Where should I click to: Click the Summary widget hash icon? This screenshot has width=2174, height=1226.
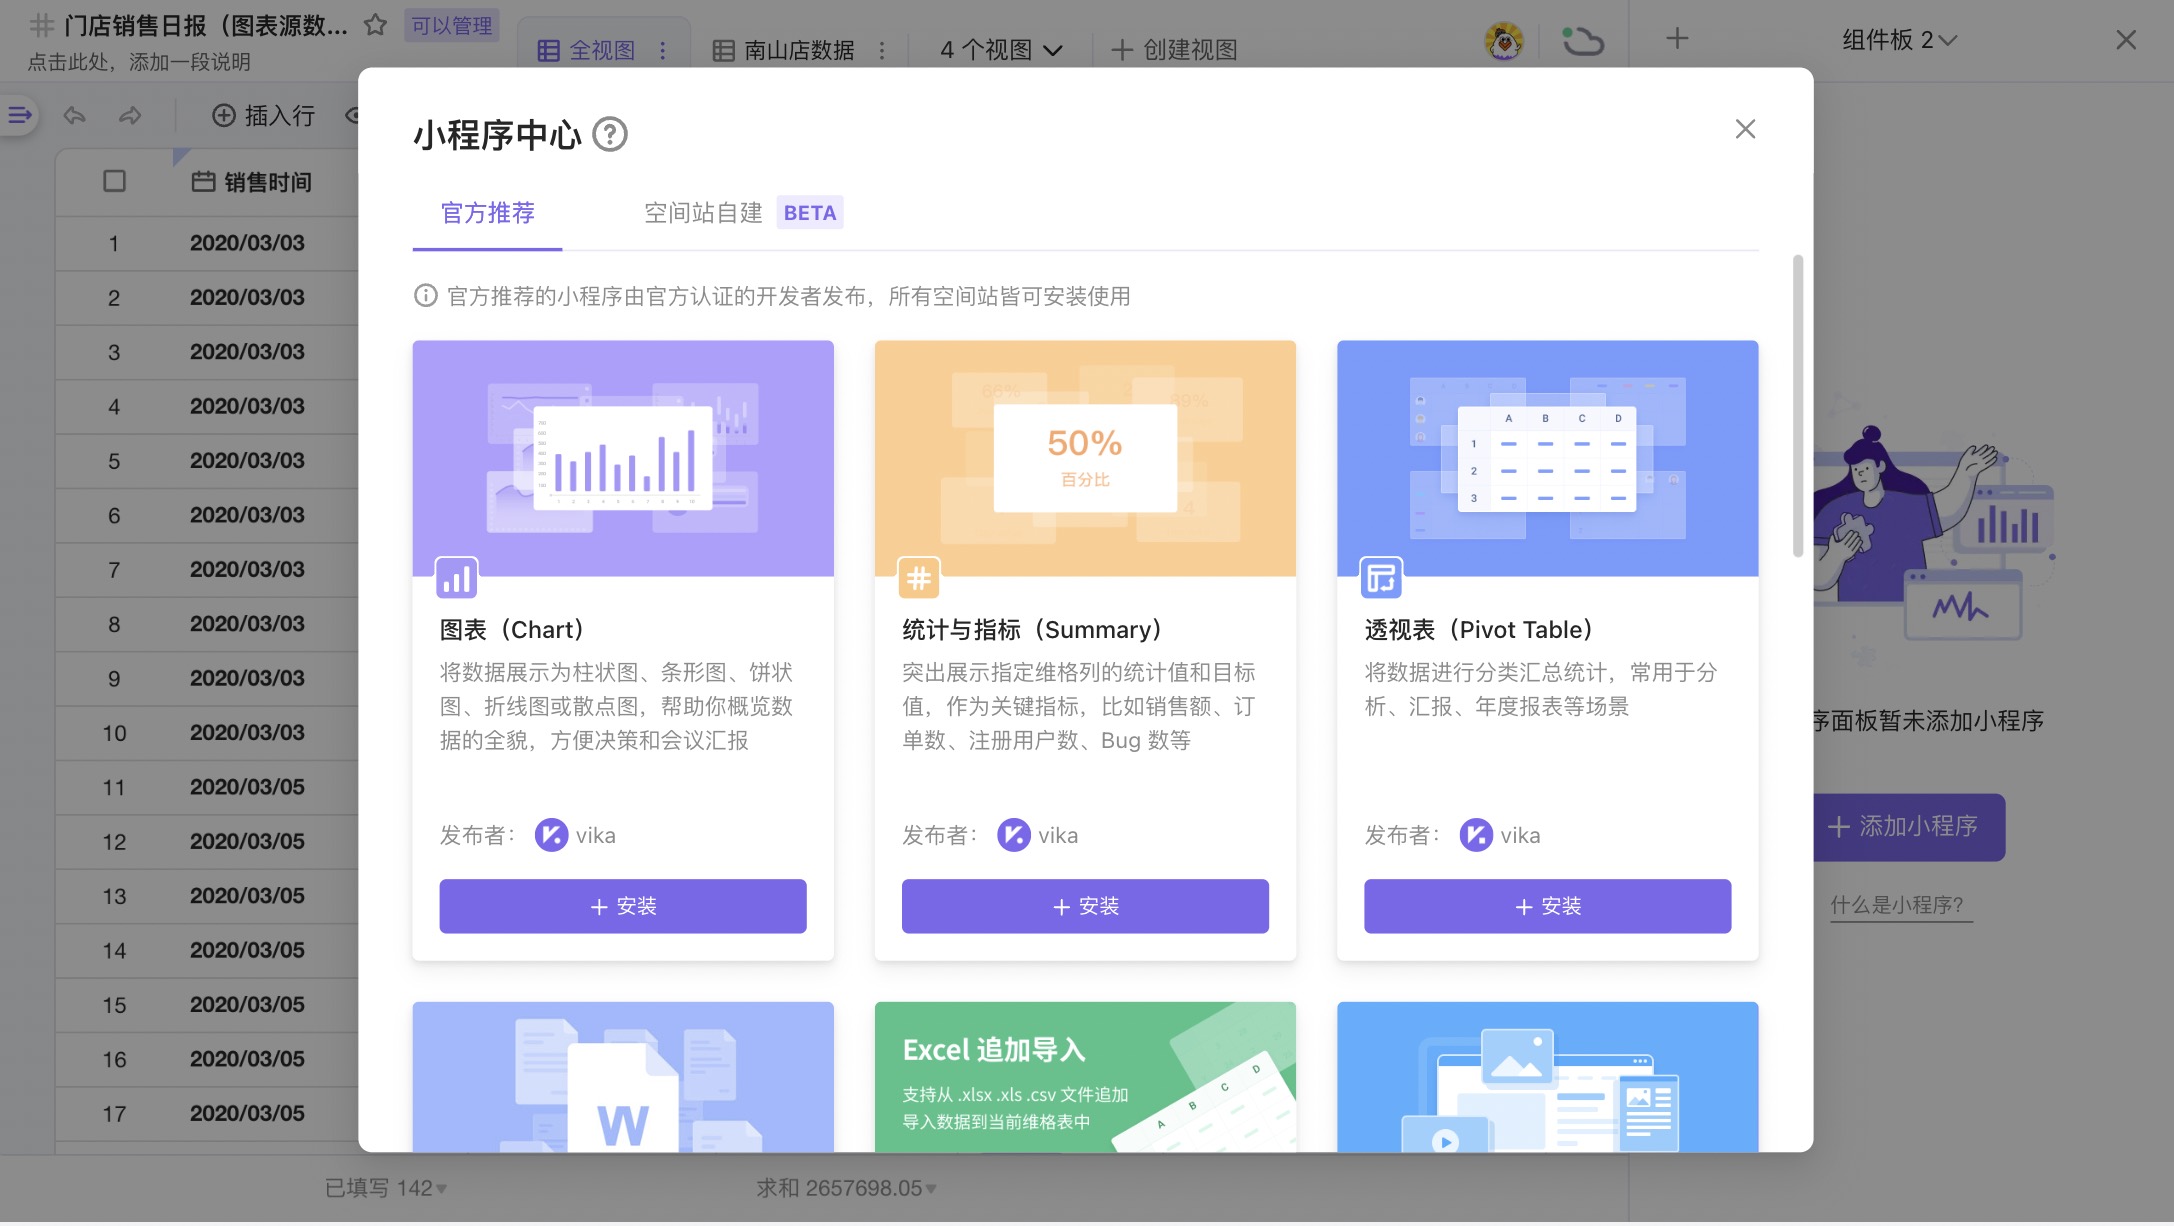click(918, 578)
